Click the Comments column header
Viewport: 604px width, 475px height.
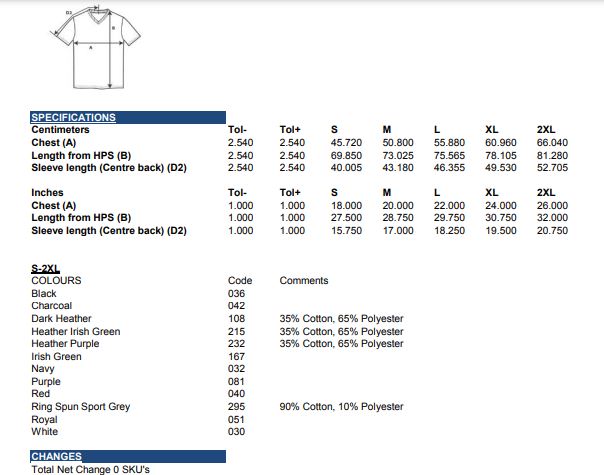(x=303, y=281)
